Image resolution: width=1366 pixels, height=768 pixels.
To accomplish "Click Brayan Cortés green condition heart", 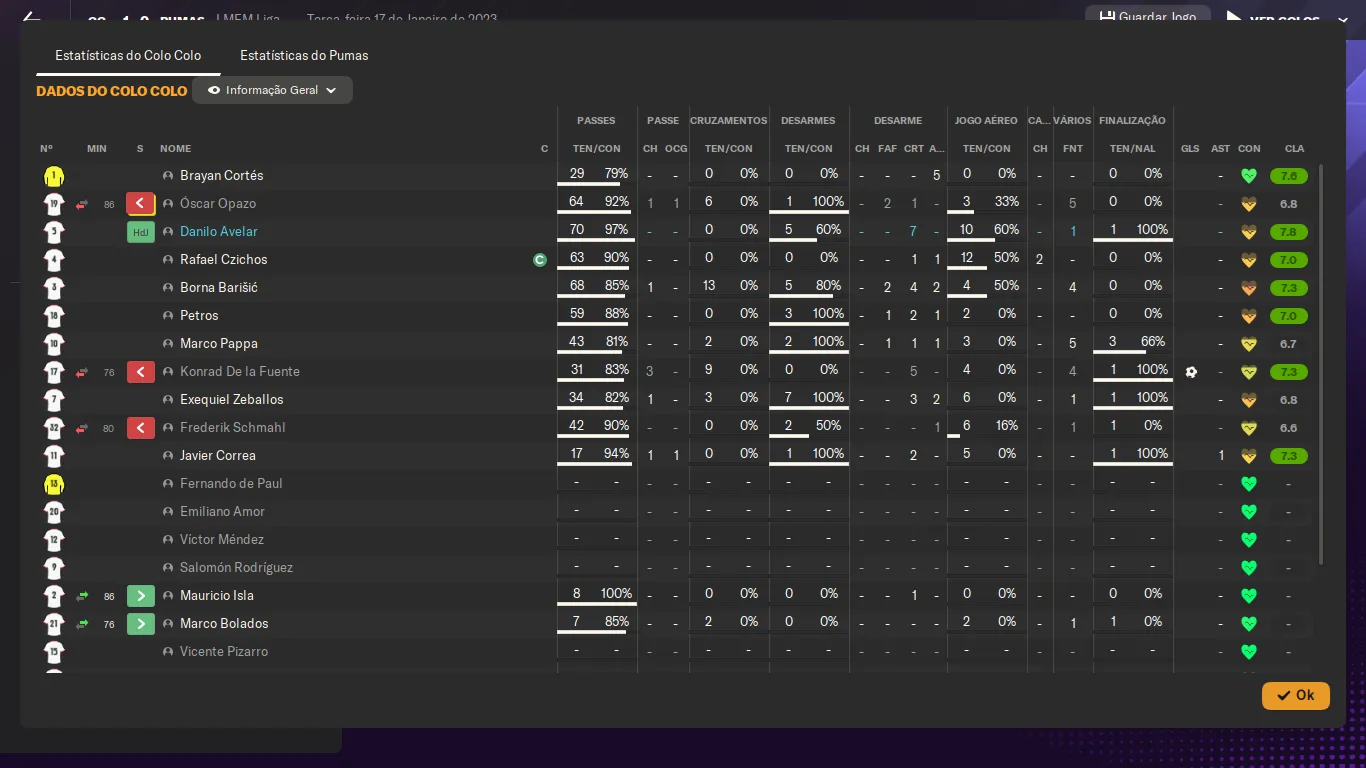I will click(x=1248, y=176).
